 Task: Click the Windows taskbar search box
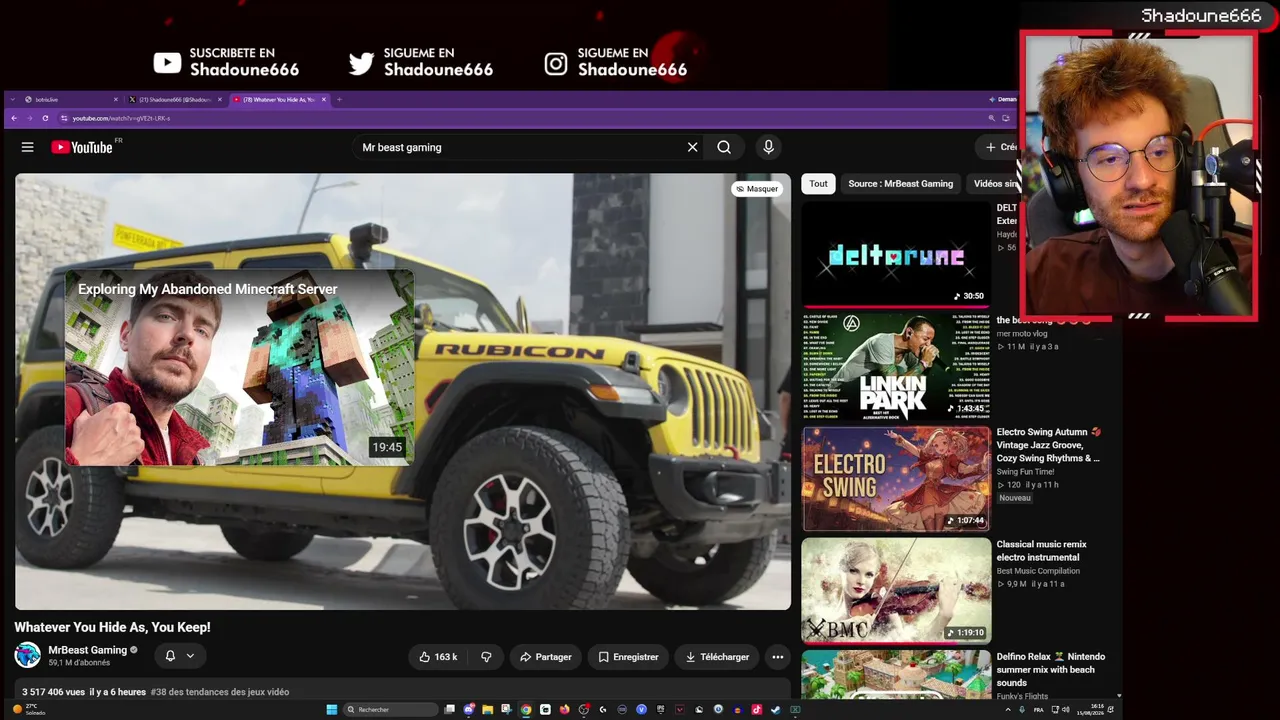[x=390, y=710]
